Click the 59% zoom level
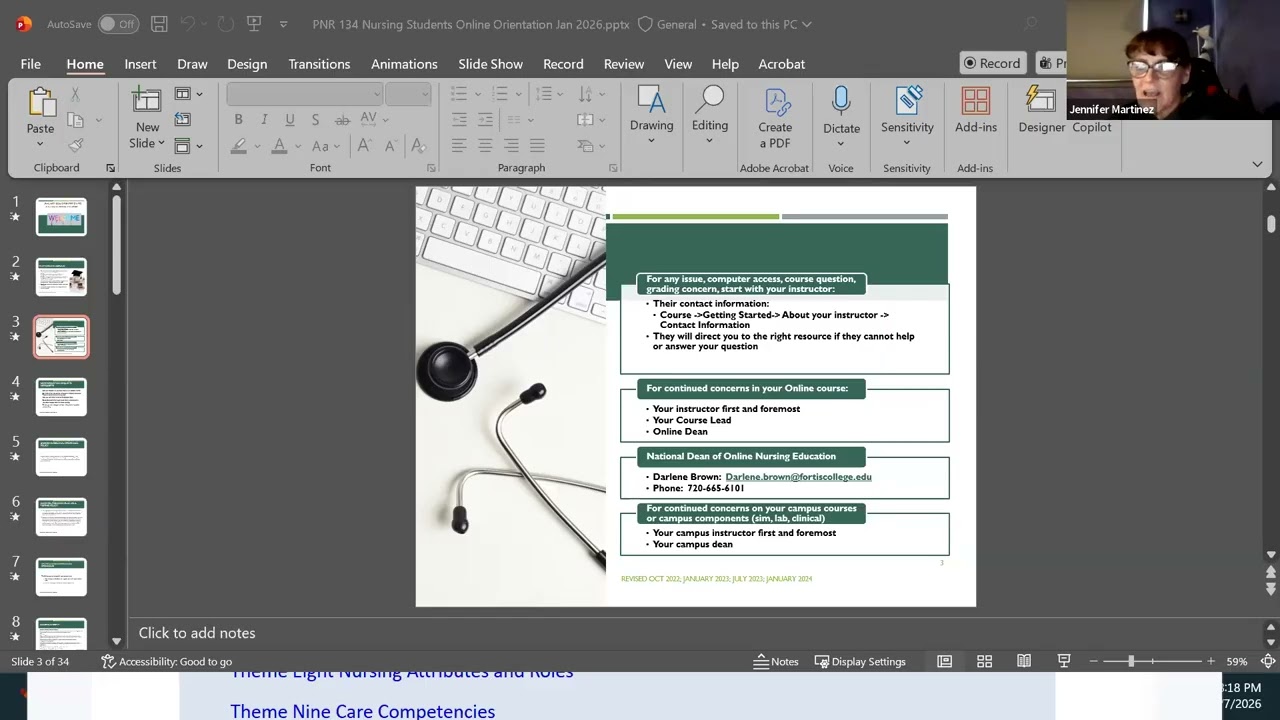Viewport: 1280px width, 720px height. (1237, 661)
